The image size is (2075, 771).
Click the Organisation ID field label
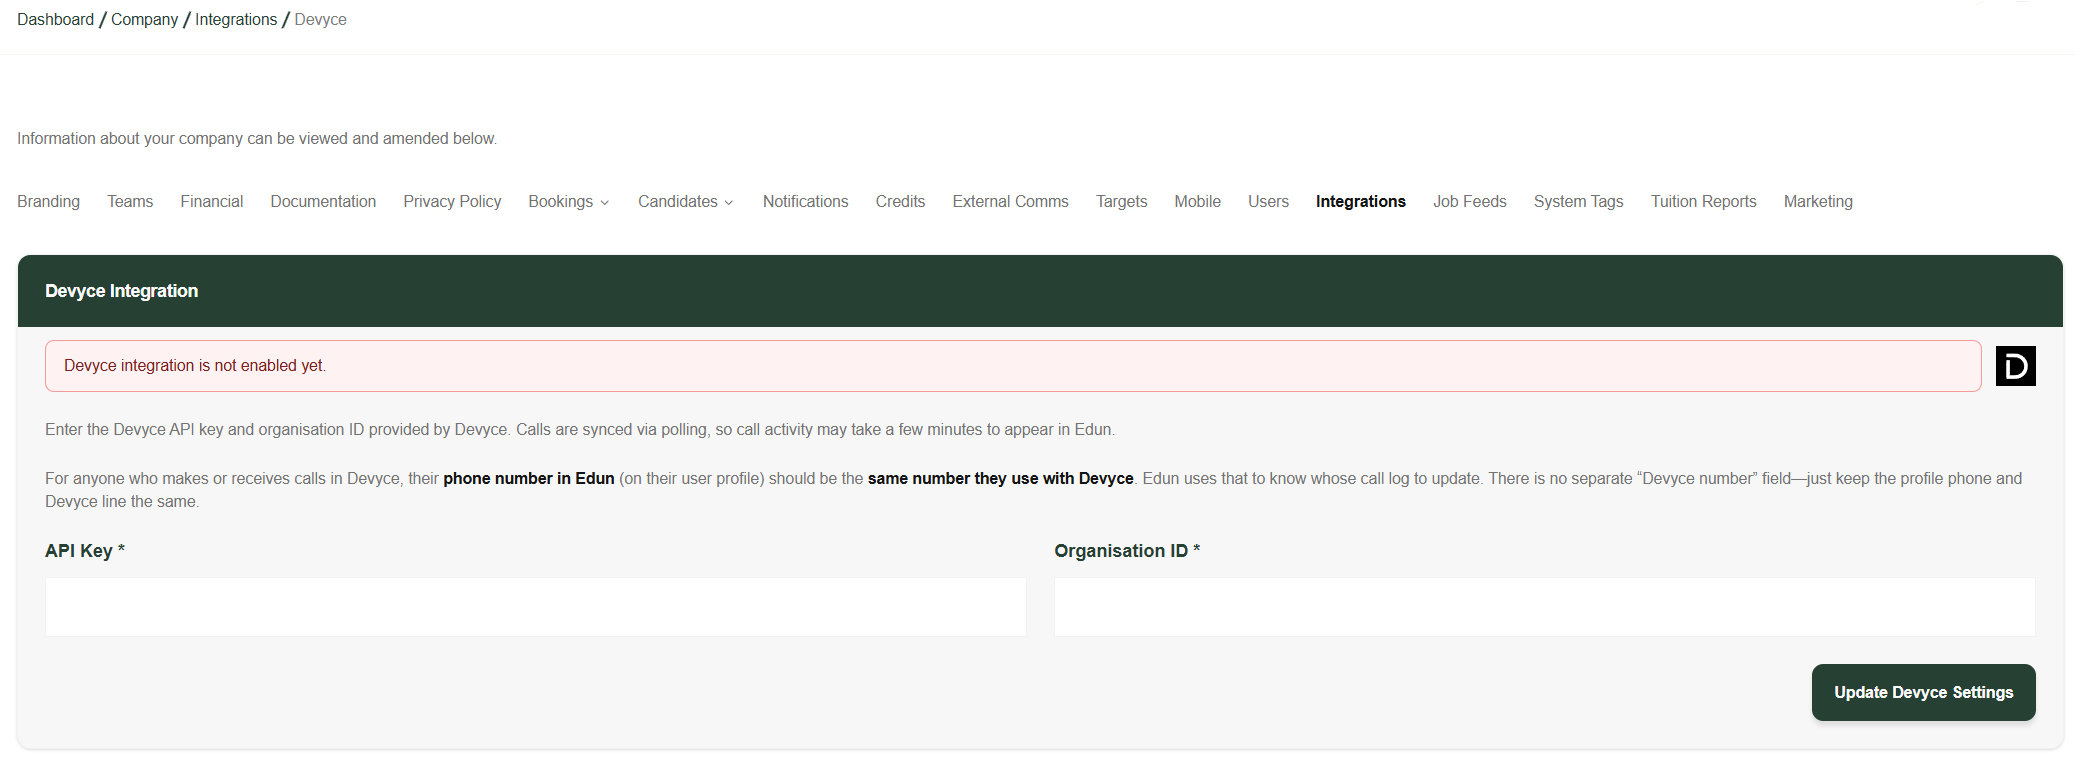pyautogui.click(x=1127, y=551)
